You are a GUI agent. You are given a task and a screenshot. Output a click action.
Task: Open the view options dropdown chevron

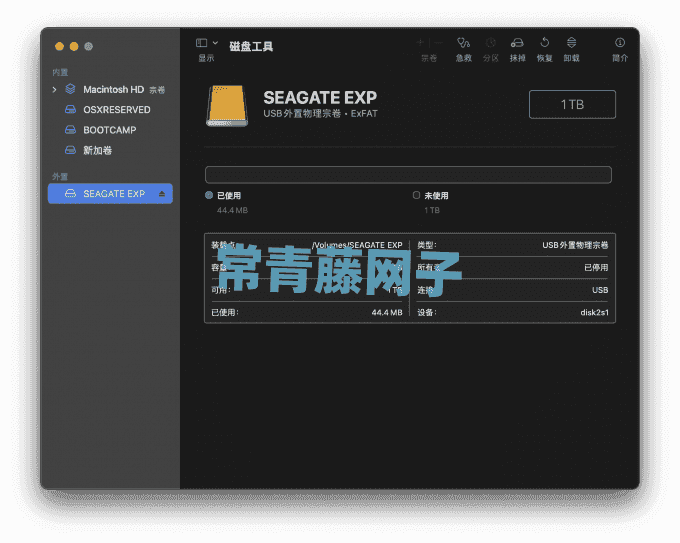point(215,43)
